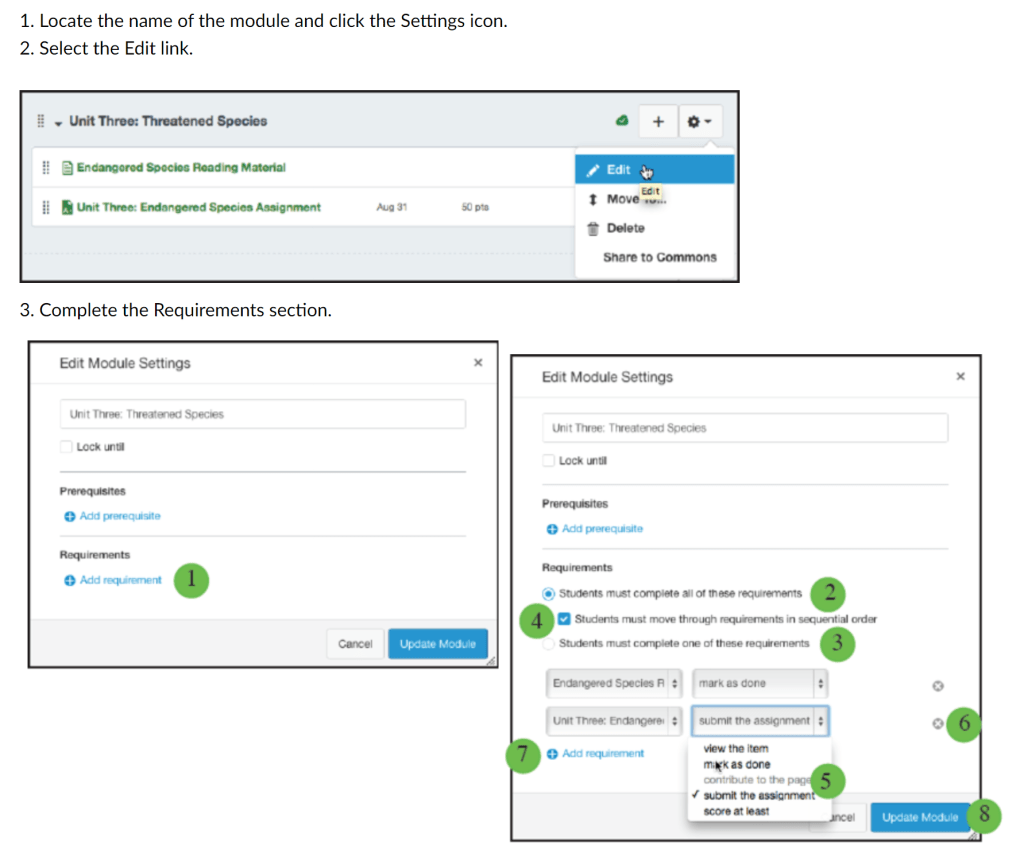This screenshot has width=1024, height=853.
Task: Choose Share to Commons menu option
Action: point(659,257)
